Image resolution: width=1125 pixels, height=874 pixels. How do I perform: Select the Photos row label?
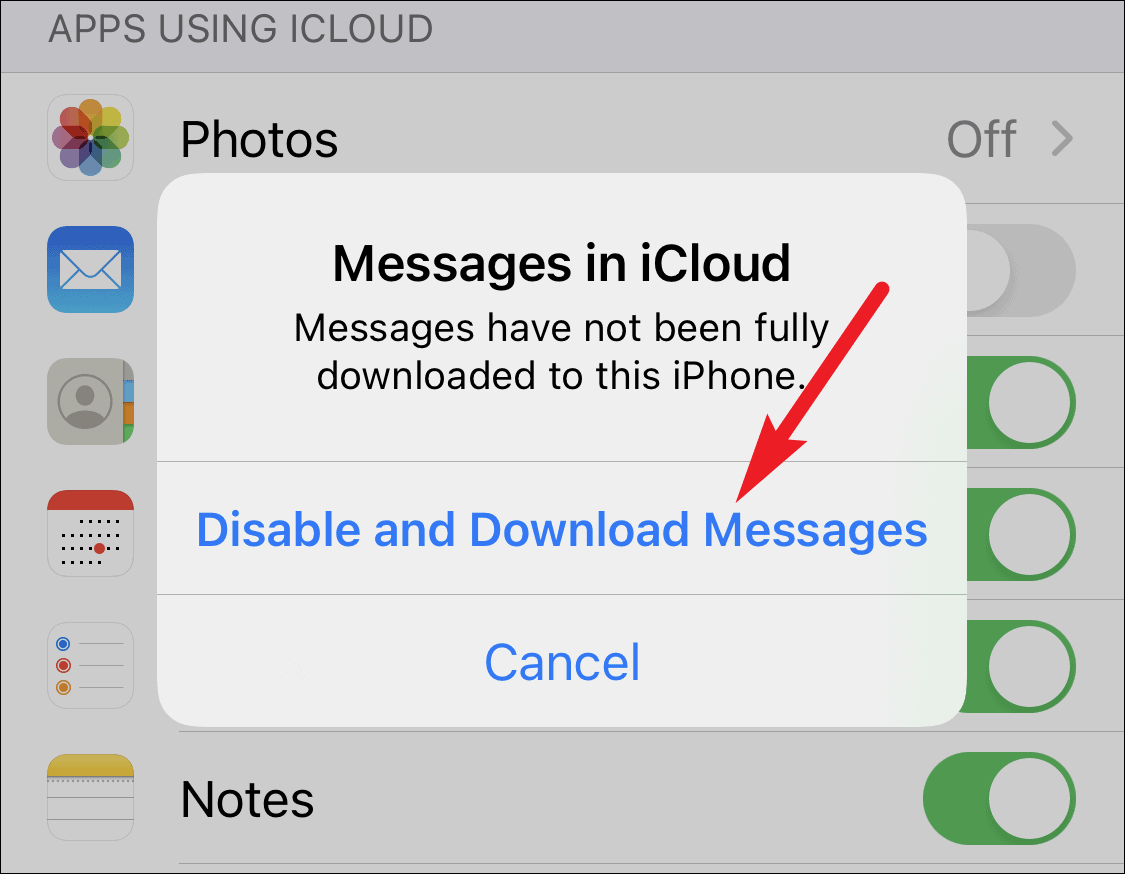click(259, 139)
